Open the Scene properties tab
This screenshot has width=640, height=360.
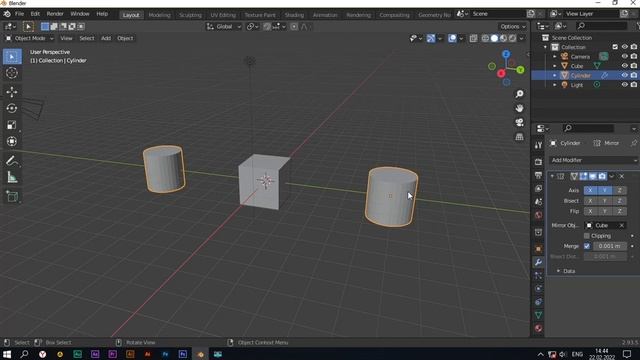(538, 202)
